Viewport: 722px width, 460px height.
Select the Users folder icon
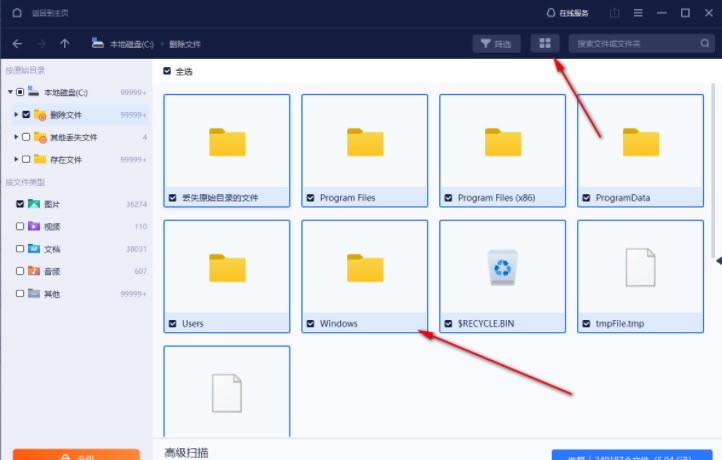(x=227, y=268)
